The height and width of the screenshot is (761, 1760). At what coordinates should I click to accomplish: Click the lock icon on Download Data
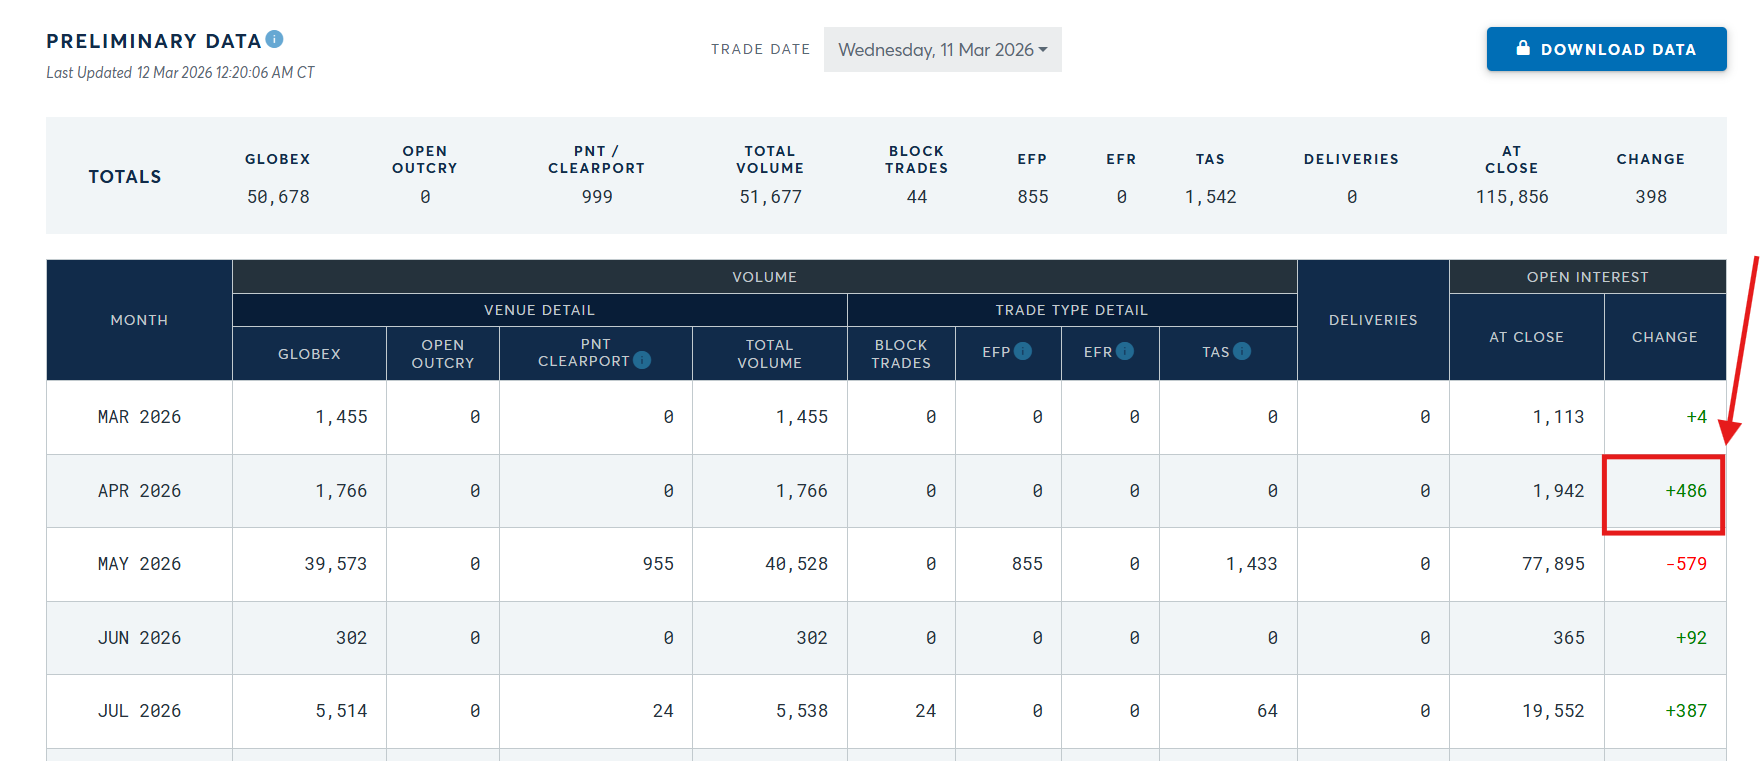pos(1523,48)
